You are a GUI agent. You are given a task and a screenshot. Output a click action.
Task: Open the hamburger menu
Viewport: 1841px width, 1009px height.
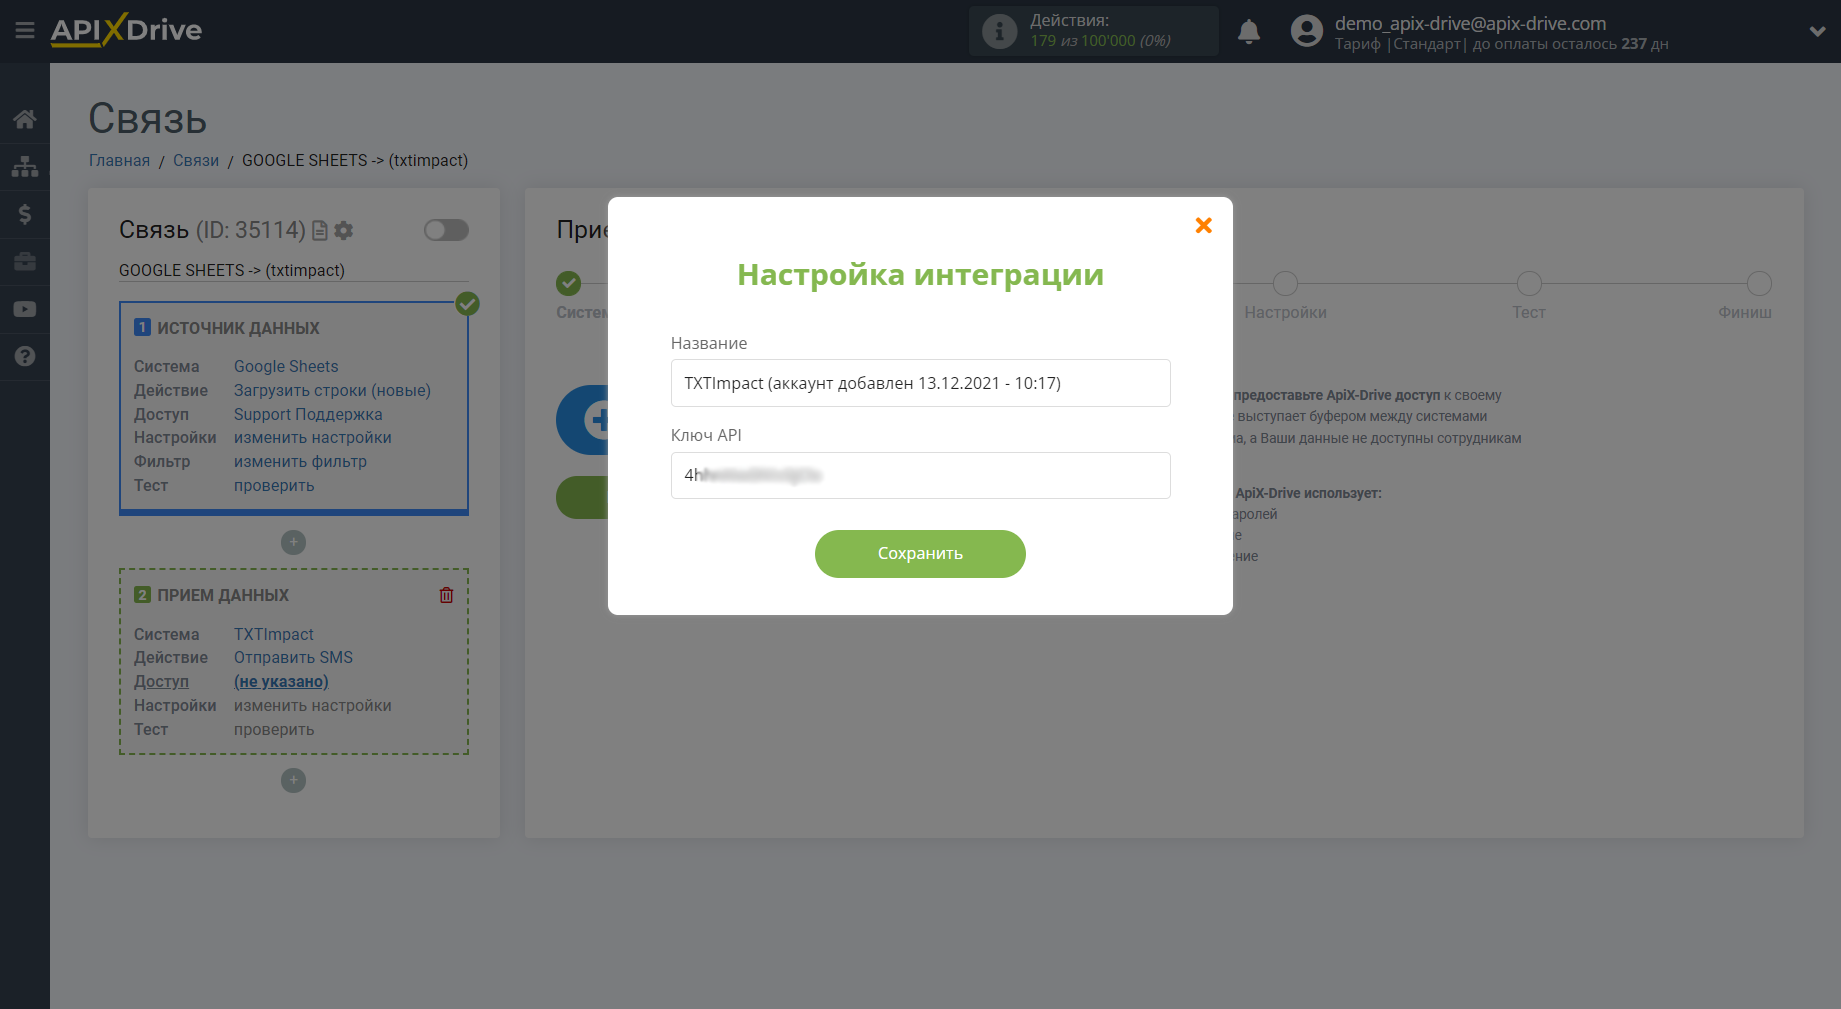pyautogui.click(x=25, y=31)
